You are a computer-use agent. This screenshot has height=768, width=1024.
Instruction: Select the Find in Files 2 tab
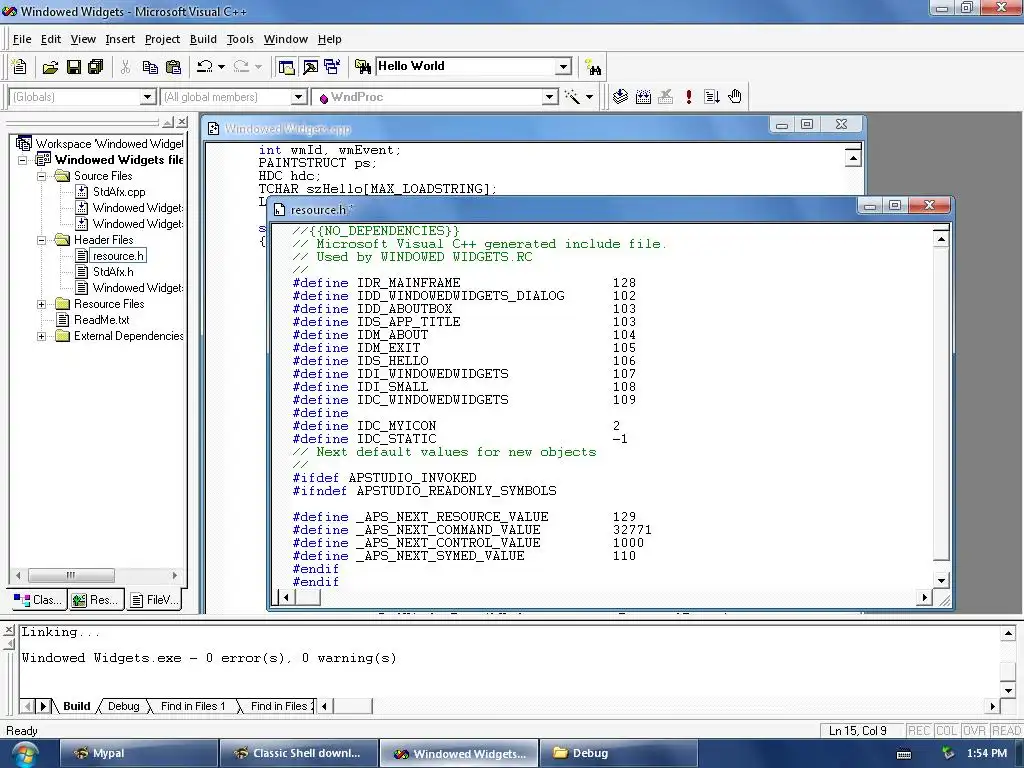click(x=280, y=706)
